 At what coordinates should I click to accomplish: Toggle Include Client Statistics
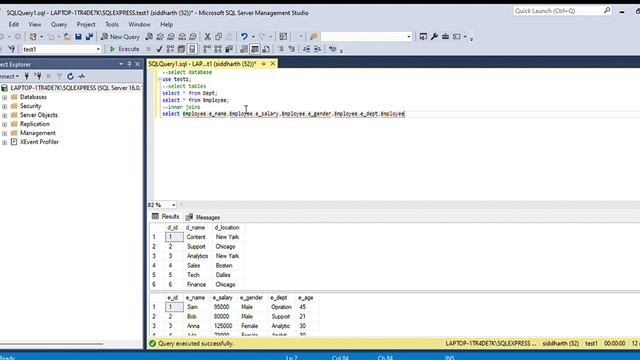tap(229, 49)
